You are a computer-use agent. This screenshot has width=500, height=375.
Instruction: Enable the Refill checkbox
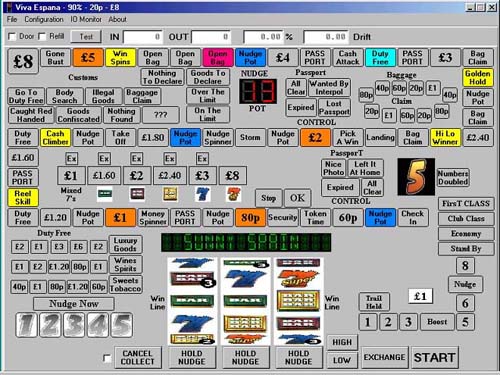click(x=42, y=36)
